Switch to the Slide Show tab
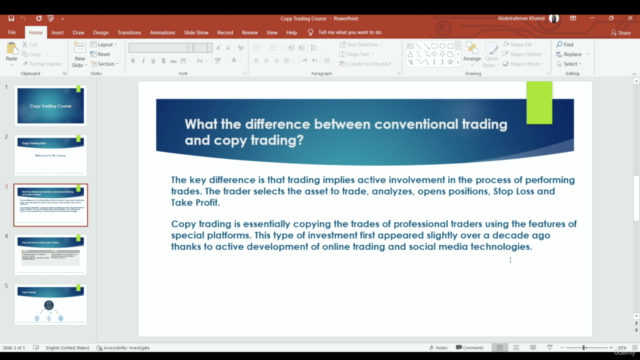 (196, 32)
